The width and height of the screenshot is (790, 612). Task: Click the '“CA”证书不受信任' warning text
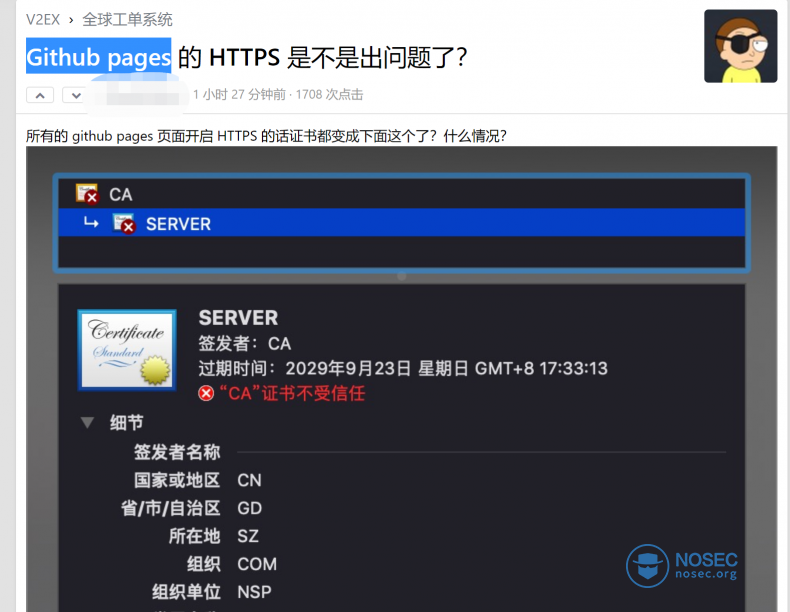pos(292,393)
